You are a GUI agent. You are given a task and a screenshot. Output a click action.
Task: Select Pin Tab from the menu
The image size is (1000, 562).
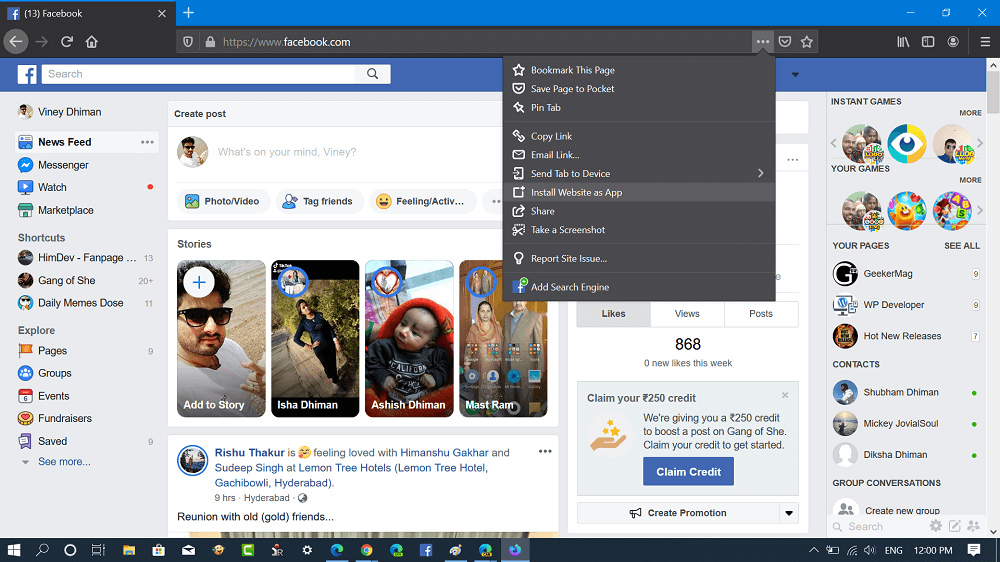click(x=639, y=107)
